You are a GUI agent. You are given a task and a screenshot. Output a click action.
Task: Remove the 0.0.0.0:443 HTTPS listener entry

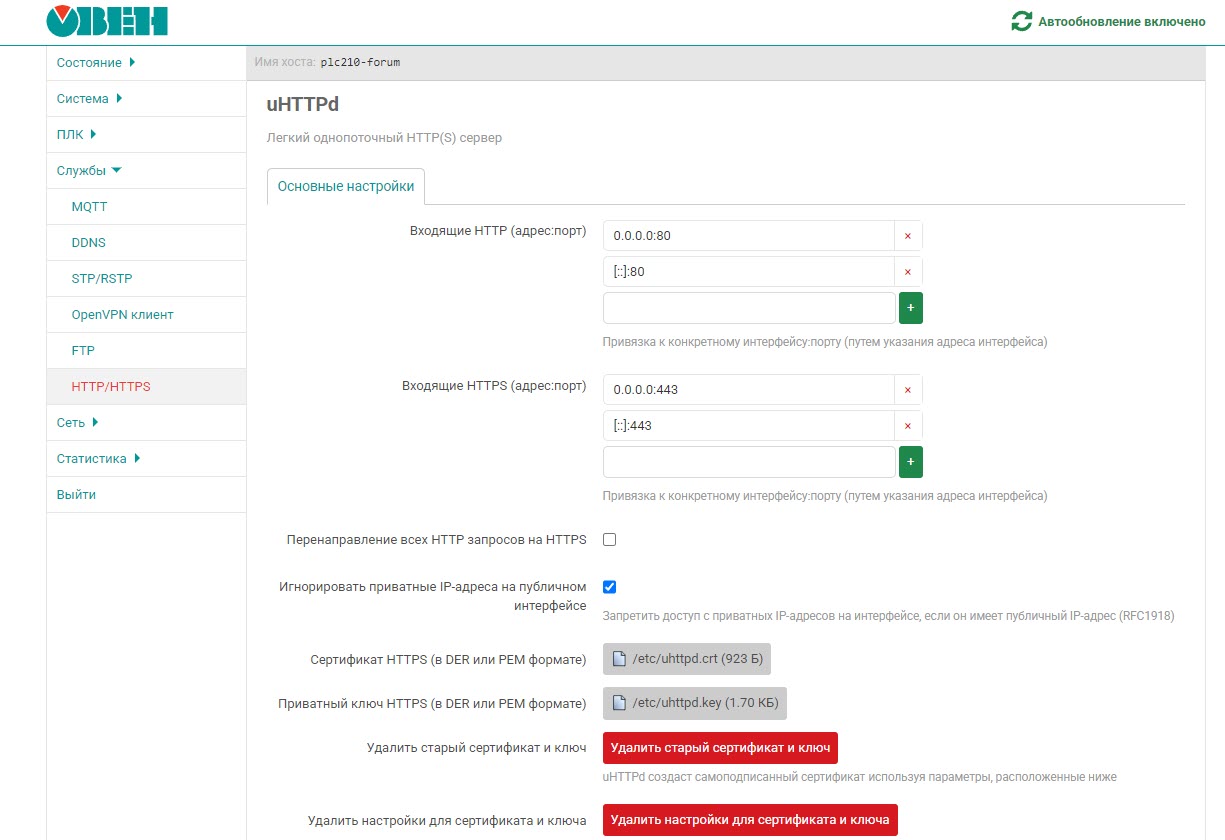tap(908, 390)
